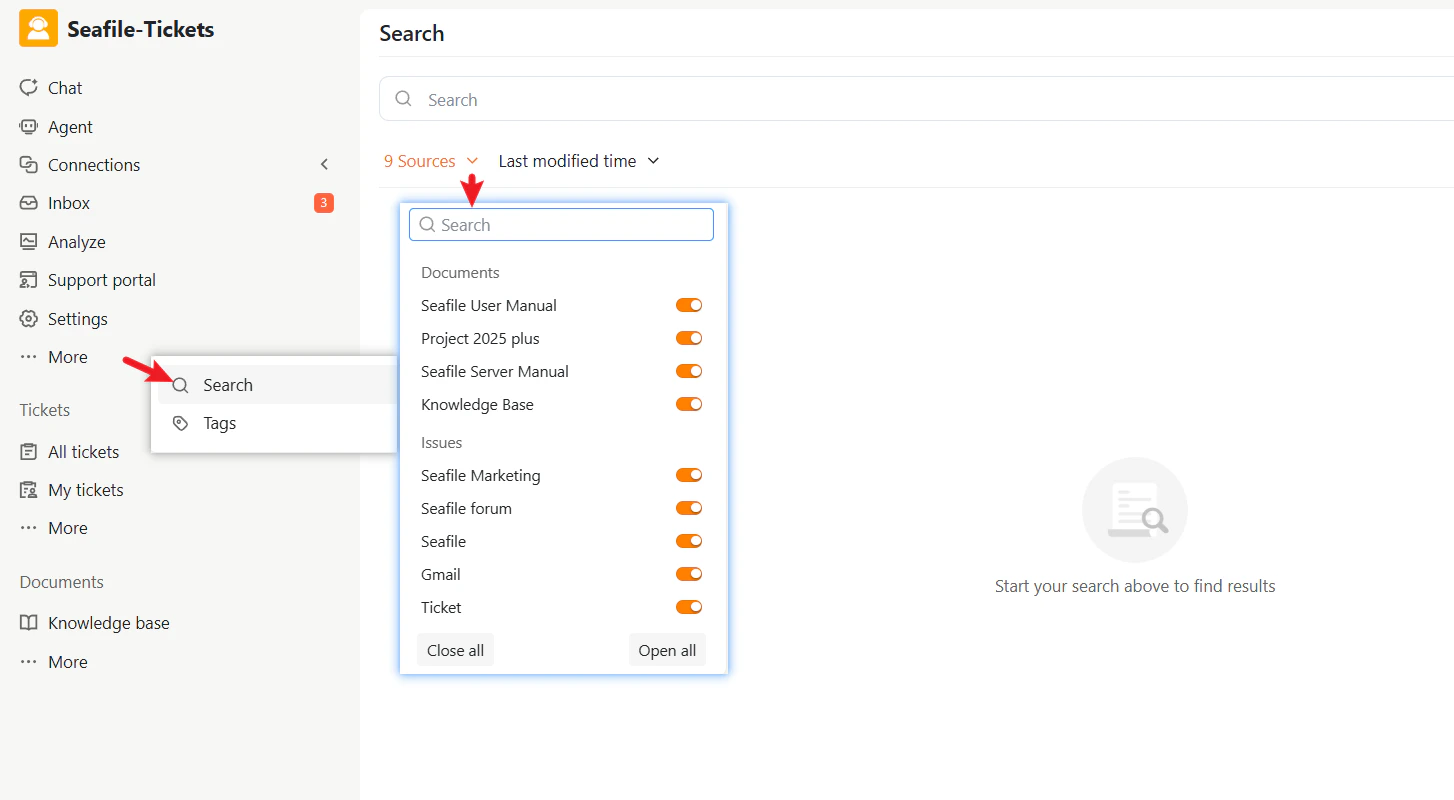Toggle the Gmail source switch
Image resolution: width=1454 pixels, height=800 pixels.
point(689,574)
